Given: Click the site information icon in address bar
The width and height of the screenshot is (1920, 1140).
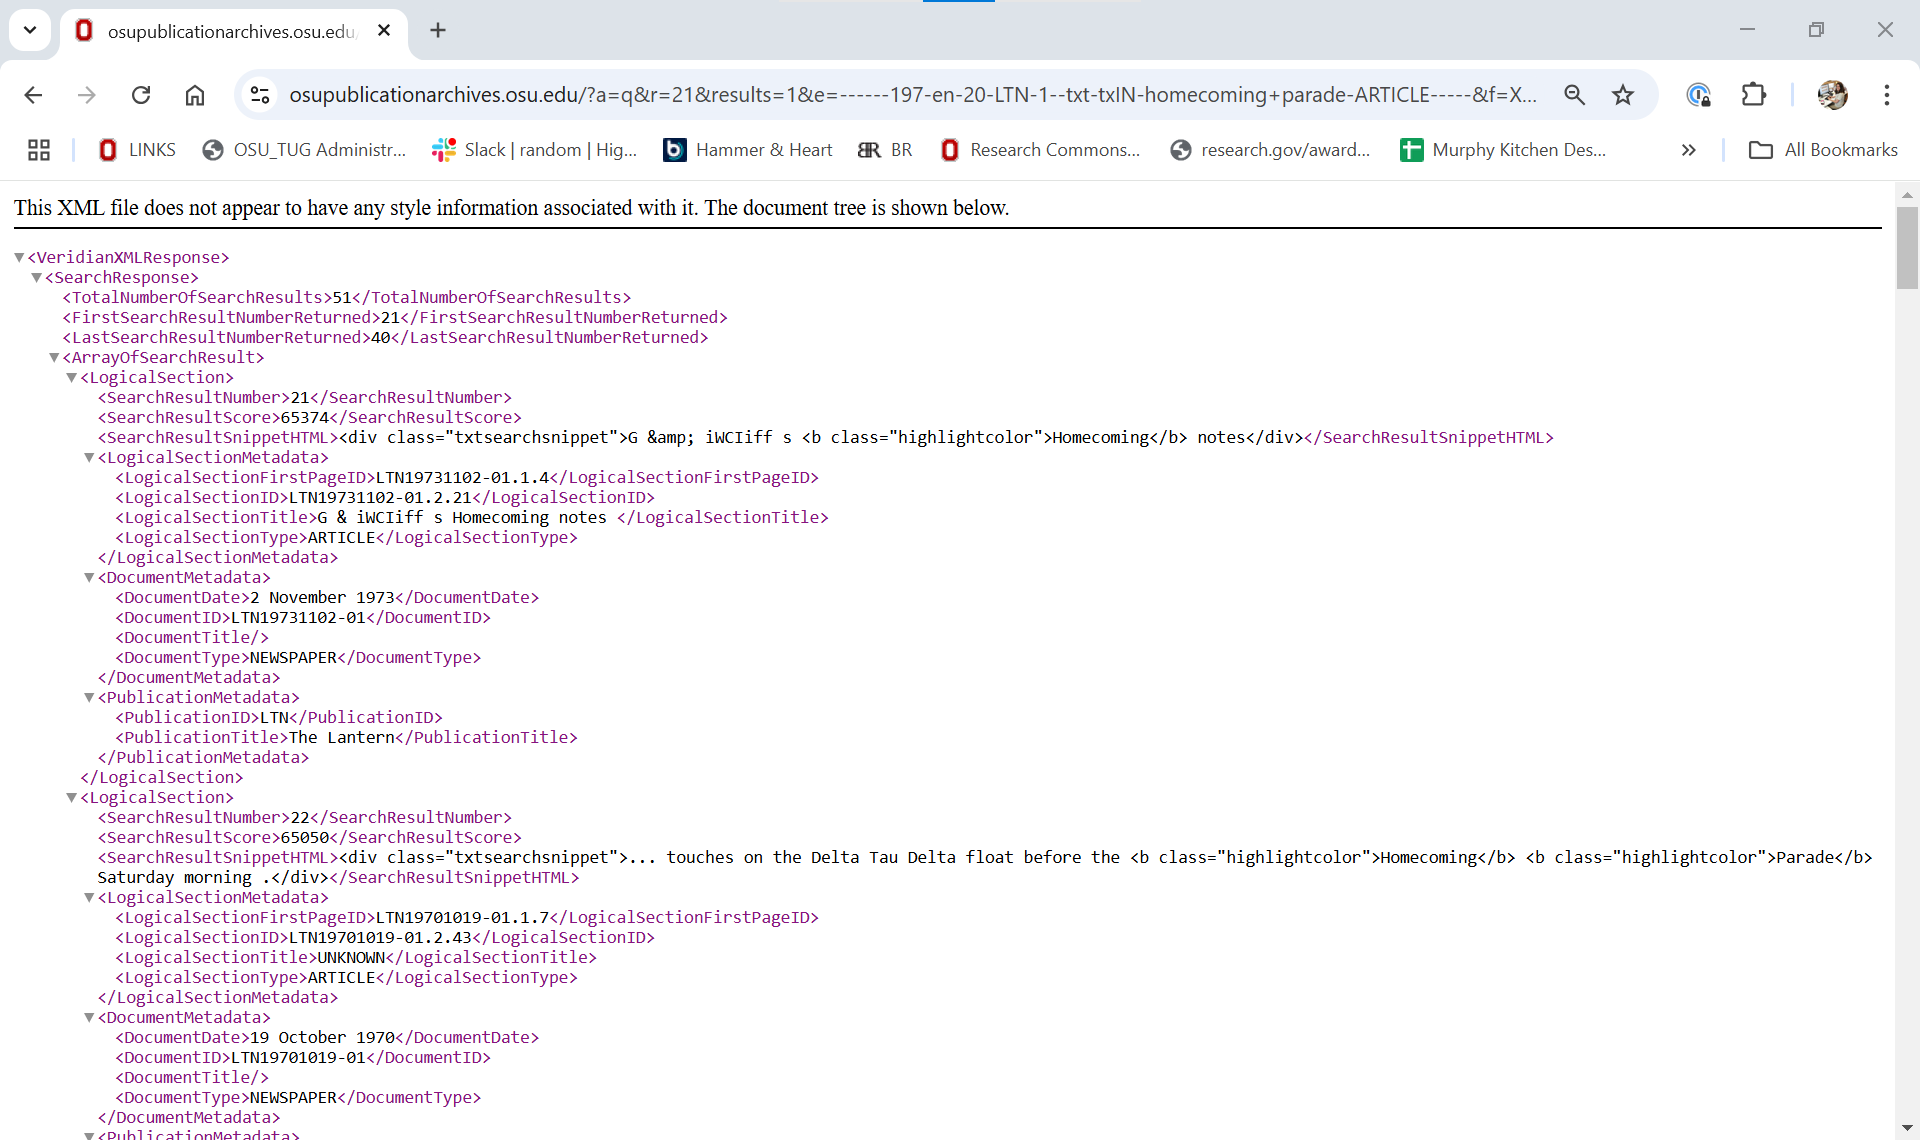Looking at the screenshot, I should tap(260, 95).
